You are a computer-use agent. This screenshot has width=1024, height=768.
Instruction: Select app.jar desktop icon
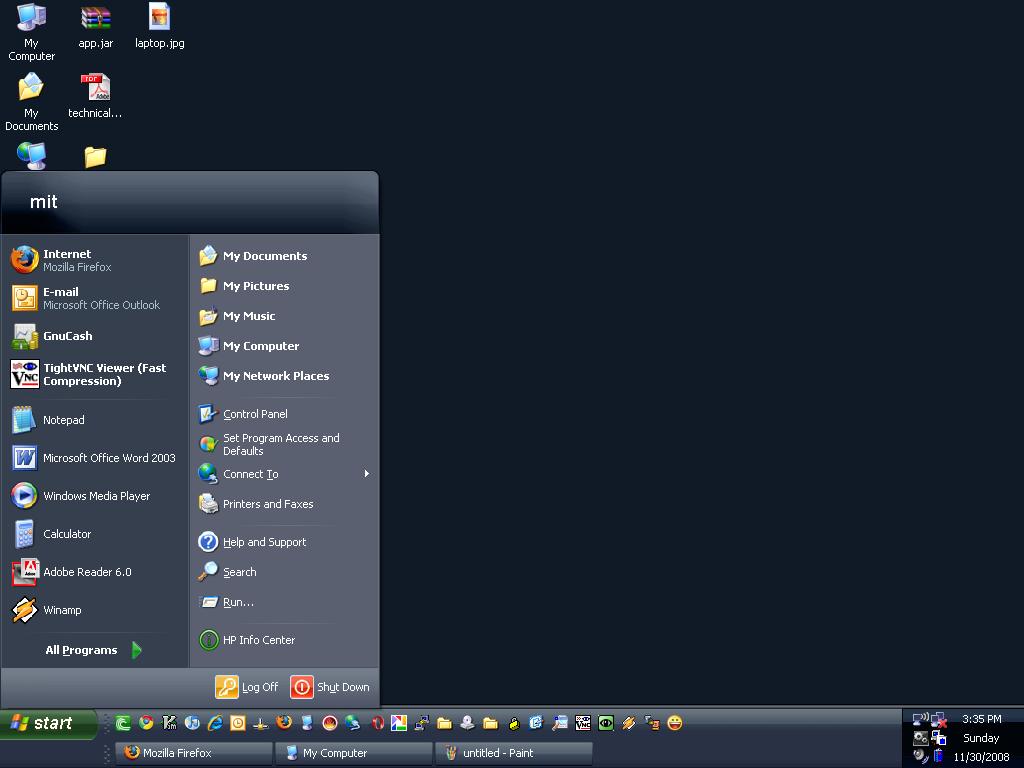point(95,26)
